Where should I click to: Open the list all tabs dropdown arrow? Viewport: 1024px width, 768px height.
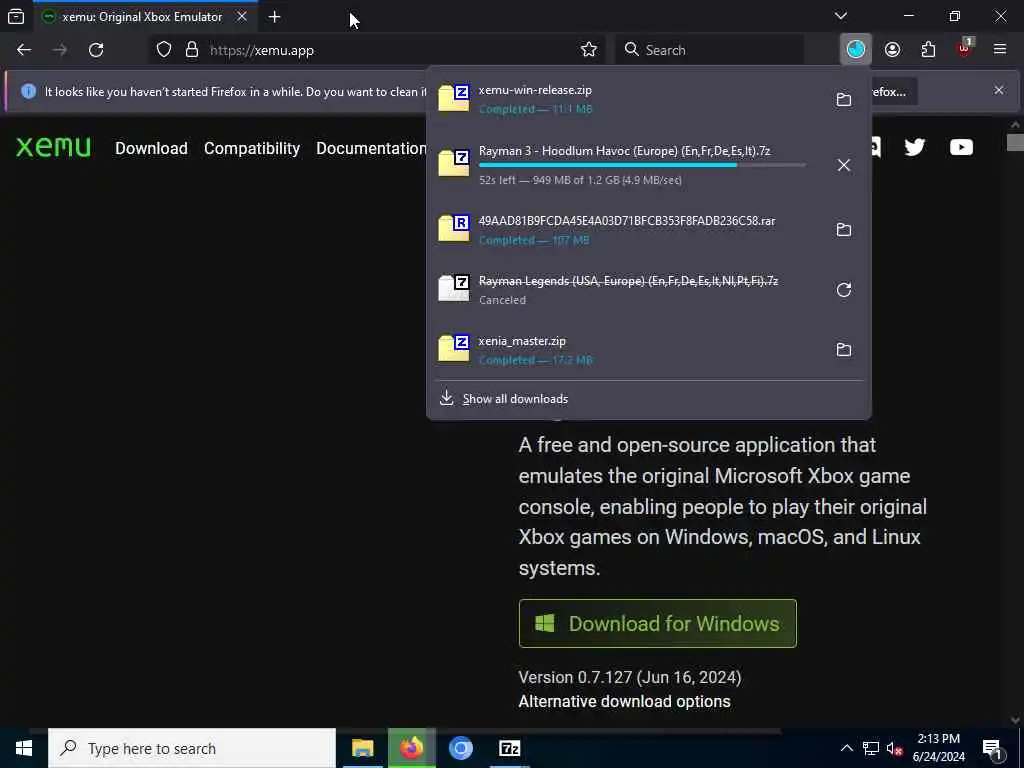840,16
